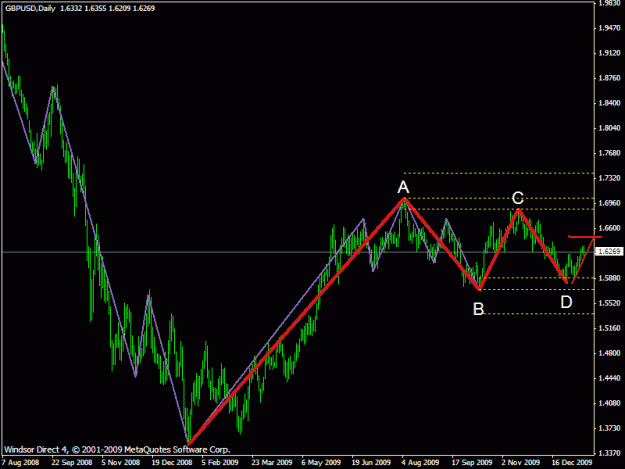Click the 2 Nov 2009 date label
This screenshot has height=469, width=625.
[x=521, y=463]
